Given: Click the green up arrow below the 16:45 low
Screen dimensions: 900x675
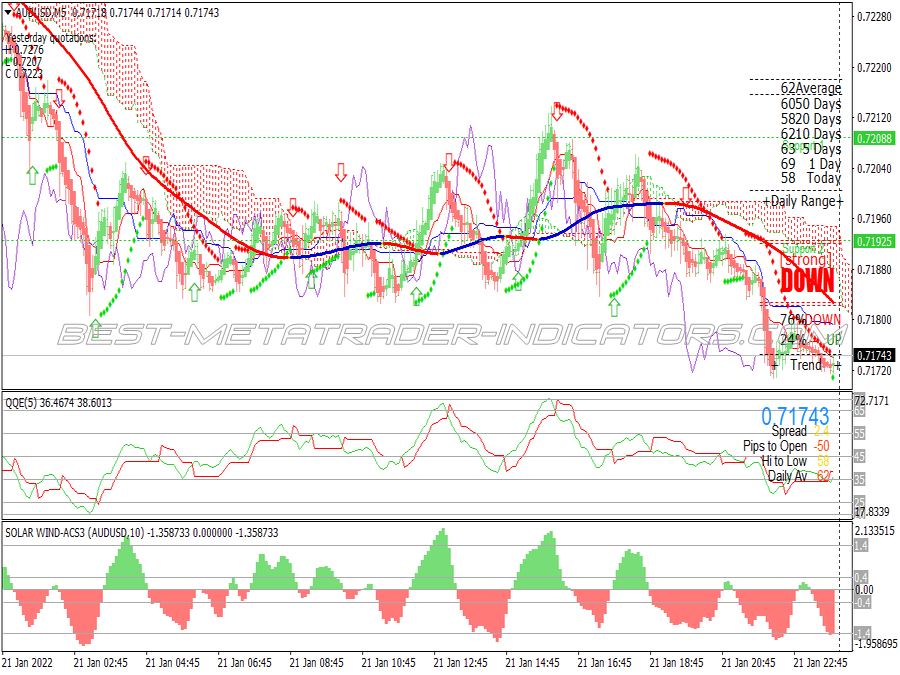Looking at the screenshot, I should (x=614, y=307).
